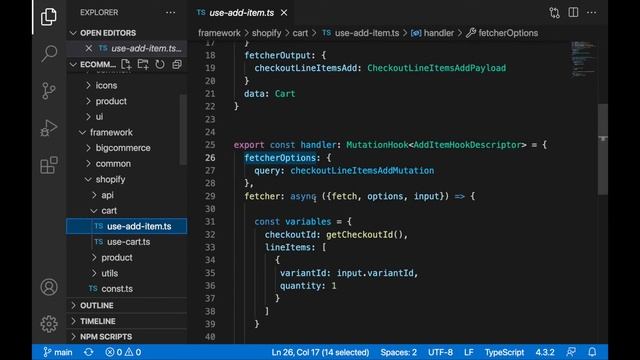Screen dimensions: 640x360
Task: Split the editor to the right
Action: click(573, 13)
